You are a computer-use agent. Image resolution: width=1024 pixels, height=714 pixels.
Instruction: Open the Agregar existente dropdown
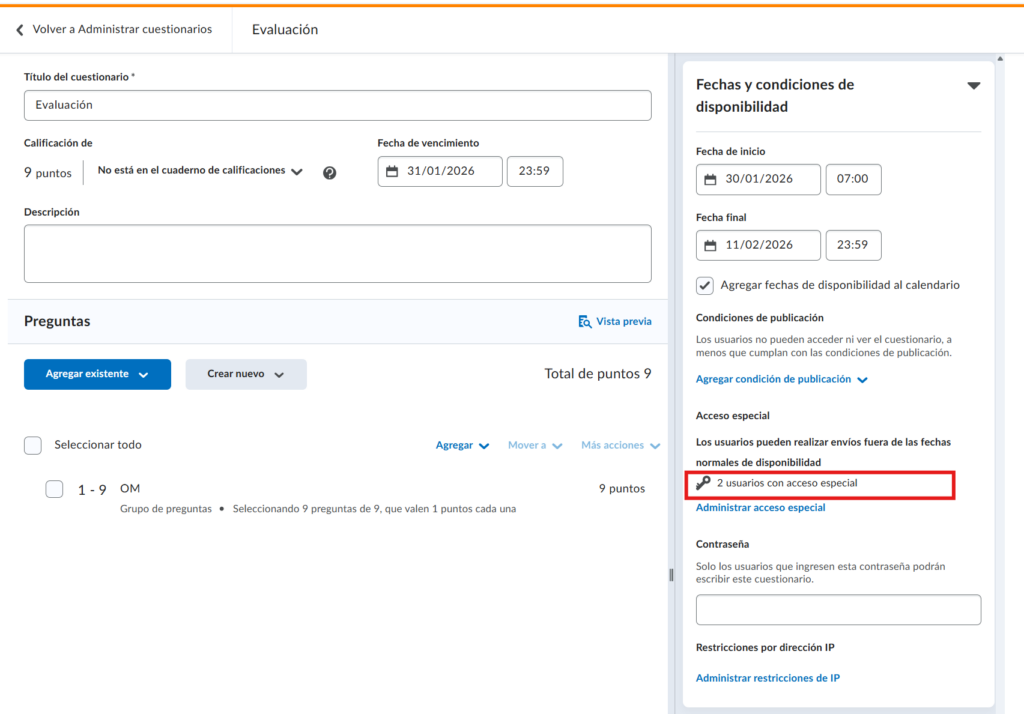click(97, 374)
